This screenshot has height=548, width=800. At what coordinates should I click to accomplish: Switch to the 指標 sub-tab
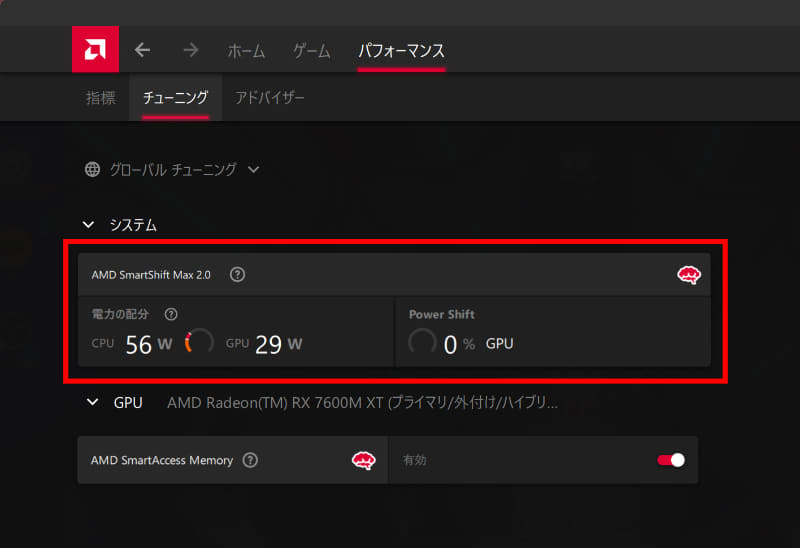101,97
